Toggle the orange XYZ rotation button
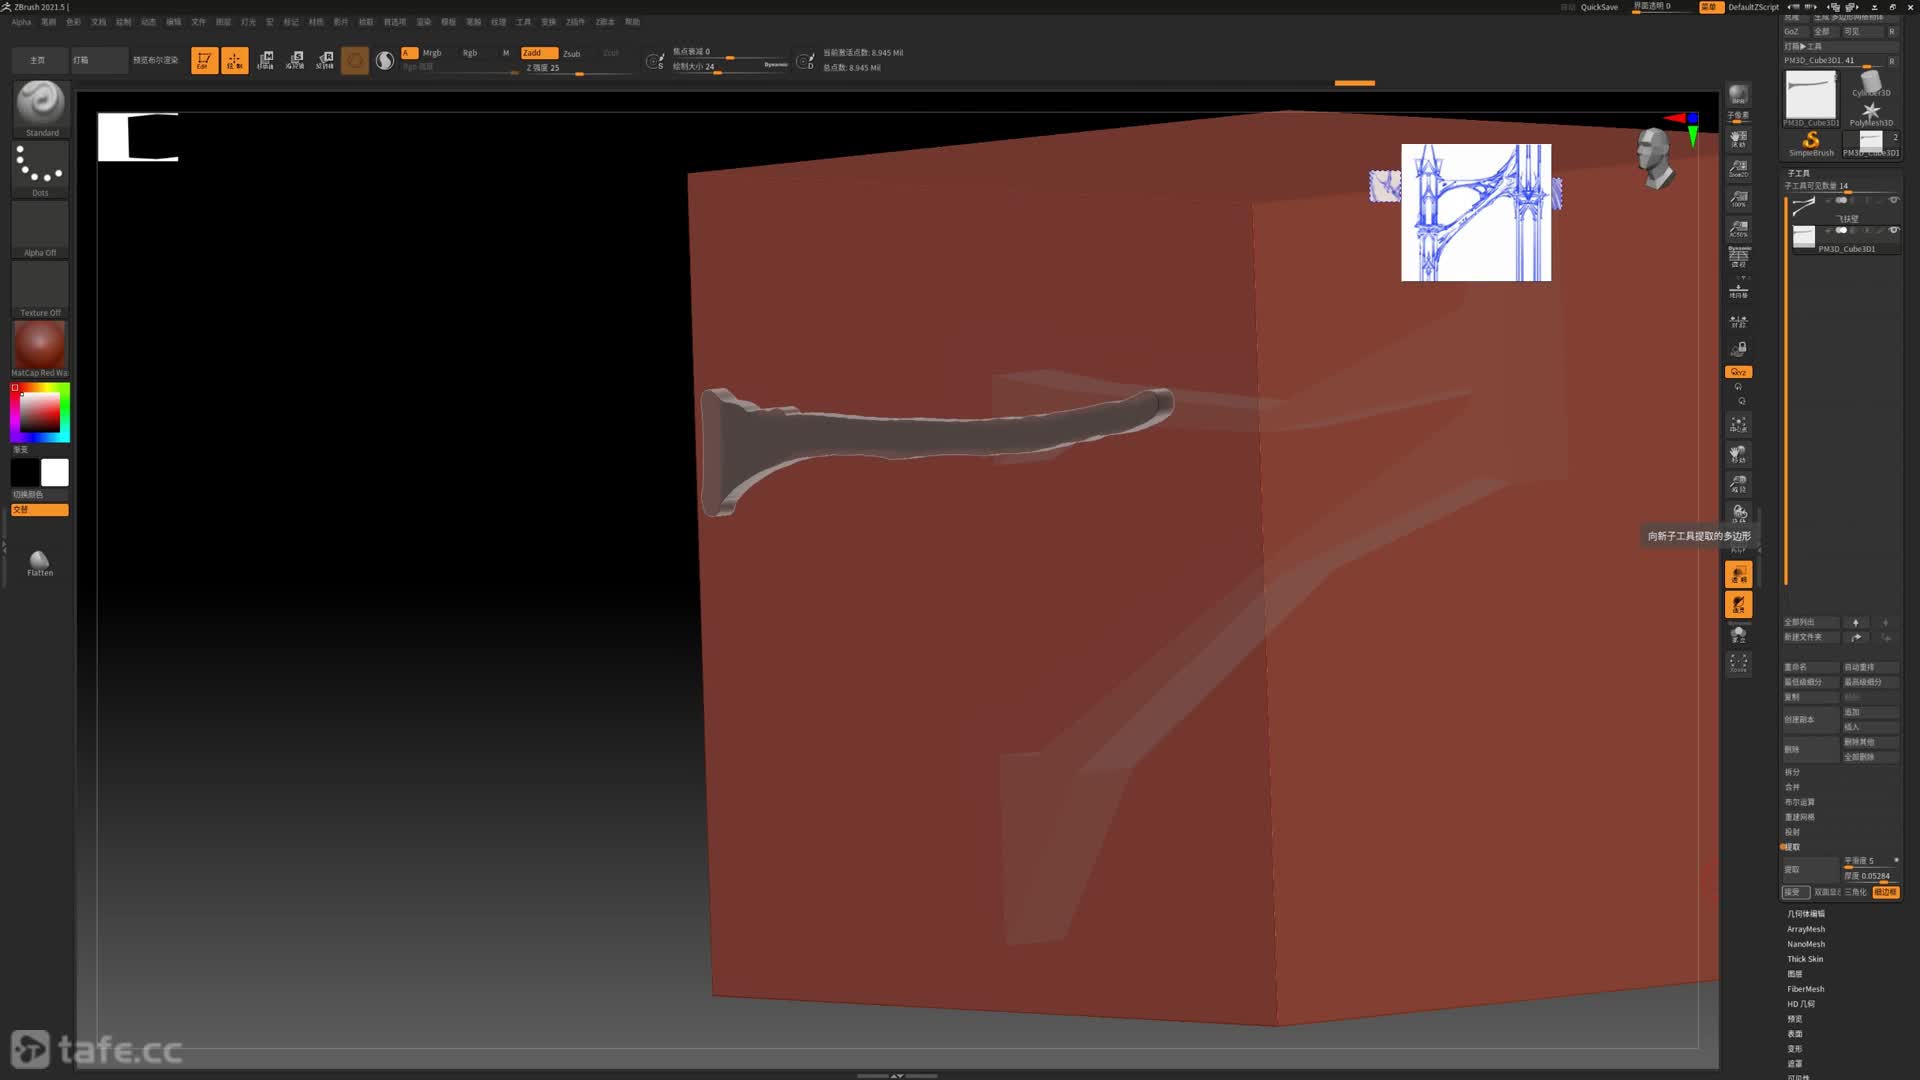Image resolution: width=1920 pixels, height=1080 pixels. [1739, 372]
